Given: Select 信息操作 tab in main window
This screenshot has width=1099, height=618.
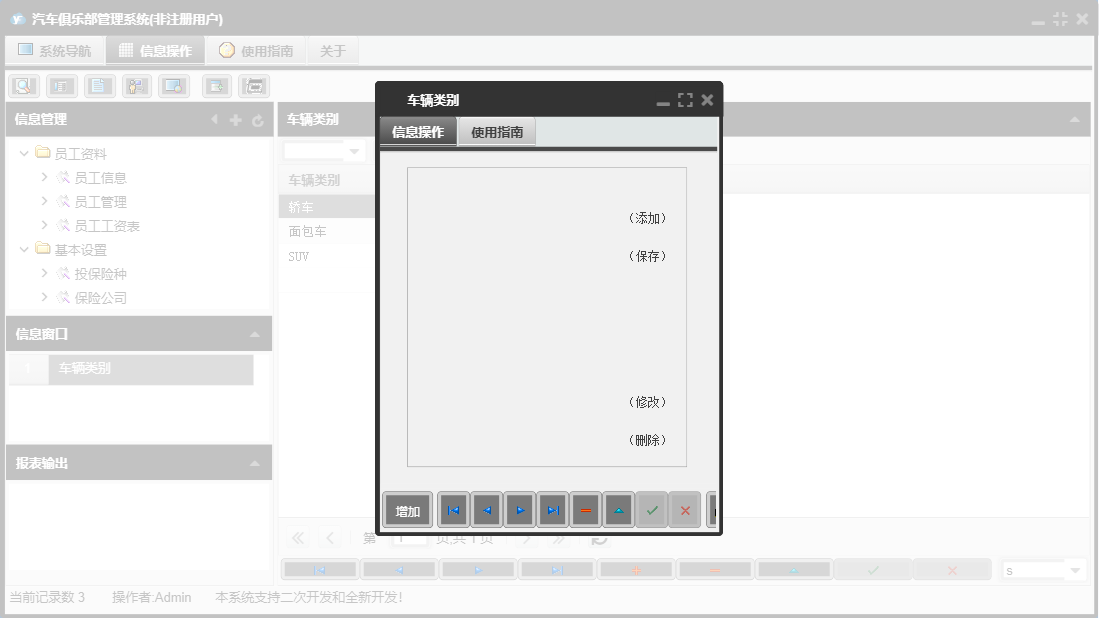Looking at the screenshot, I should (156, 50).
